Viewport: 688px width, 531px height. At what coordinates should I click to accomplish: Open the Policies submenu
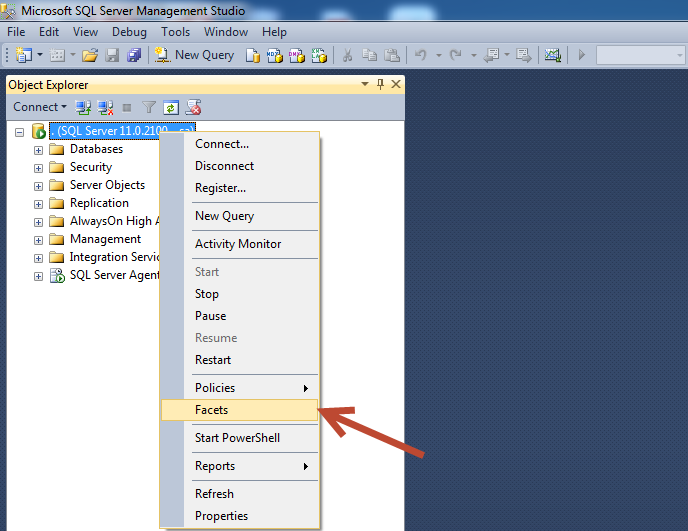pos(240,388)
